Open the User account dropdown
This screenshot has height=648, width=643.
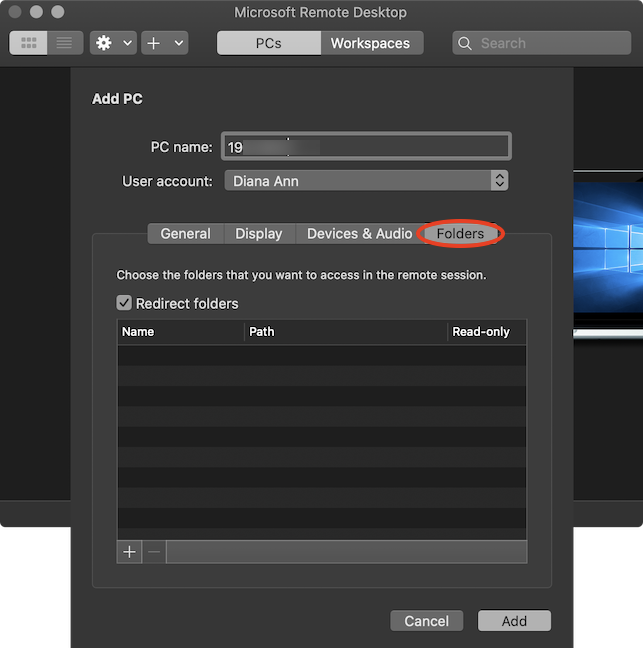(366, 181)
